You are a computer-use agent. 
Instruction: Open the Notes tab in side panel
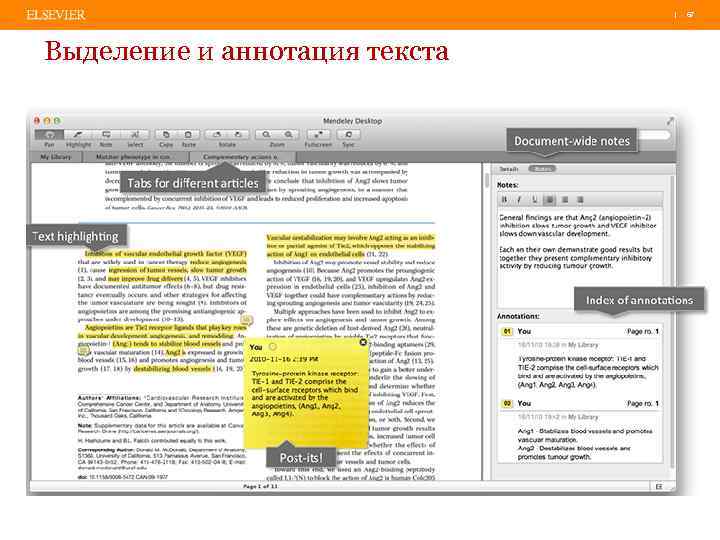pyautogui.click(x=542, y=169)
